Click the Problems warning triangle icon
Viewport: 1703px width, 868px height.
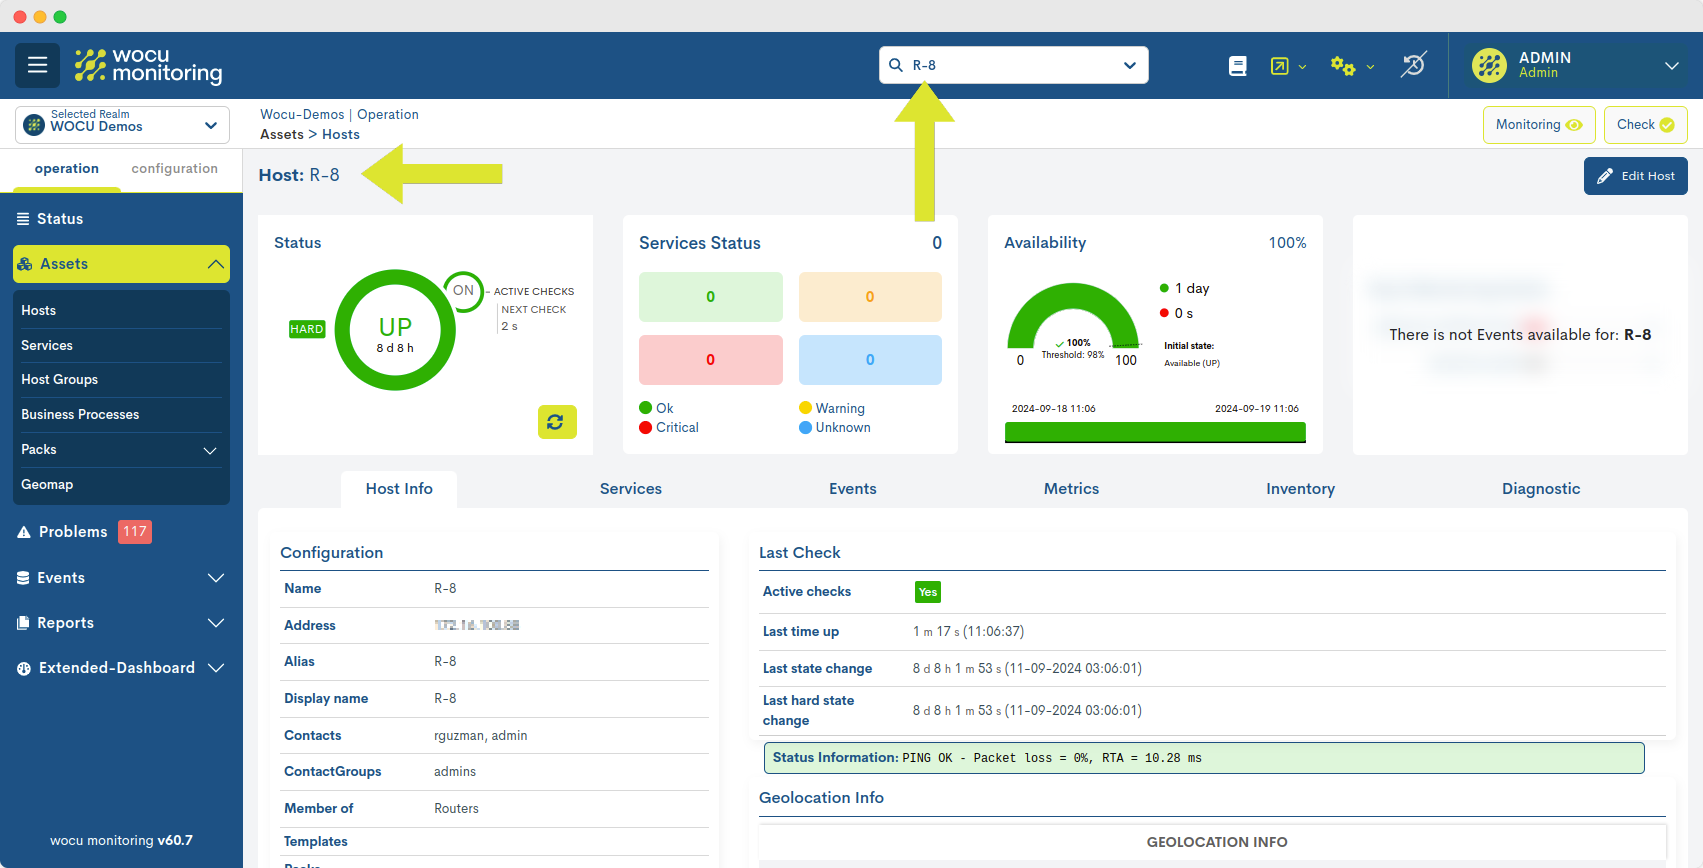[24, 532]
